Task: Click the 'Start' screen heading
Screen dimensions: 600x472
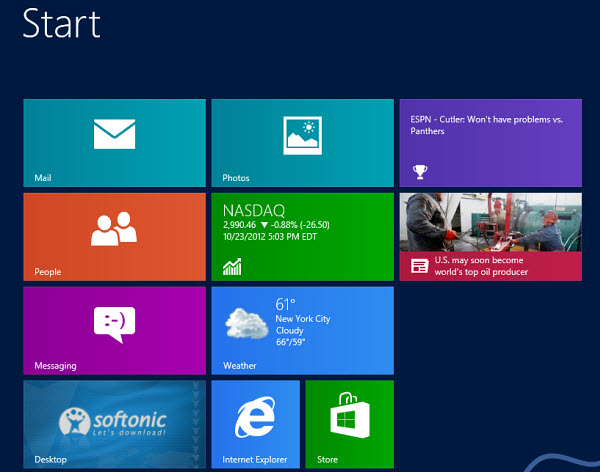Action: point(61,23)
